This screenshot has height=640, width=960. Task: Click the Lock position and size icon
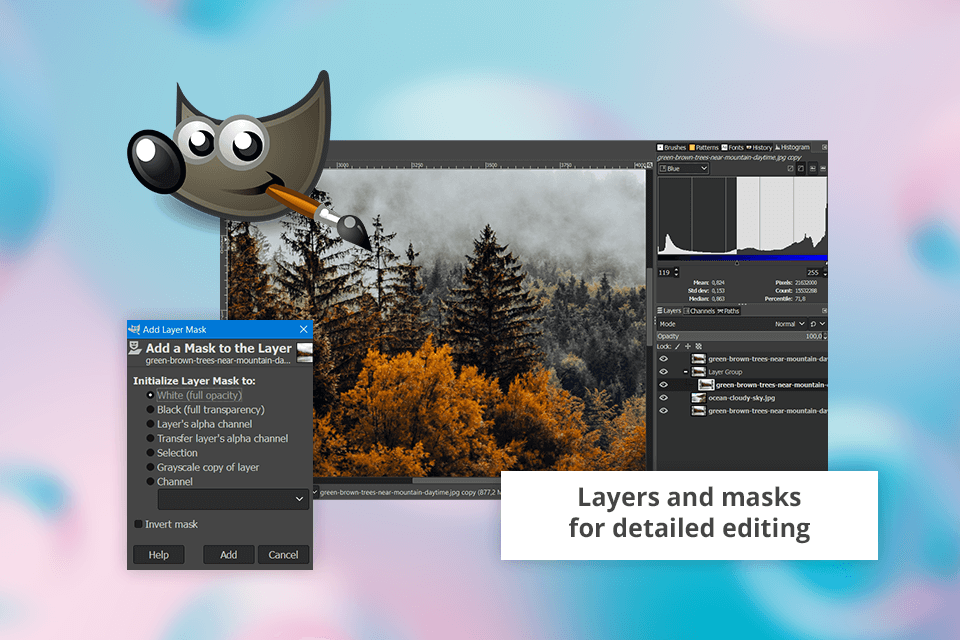click(688, 347)
